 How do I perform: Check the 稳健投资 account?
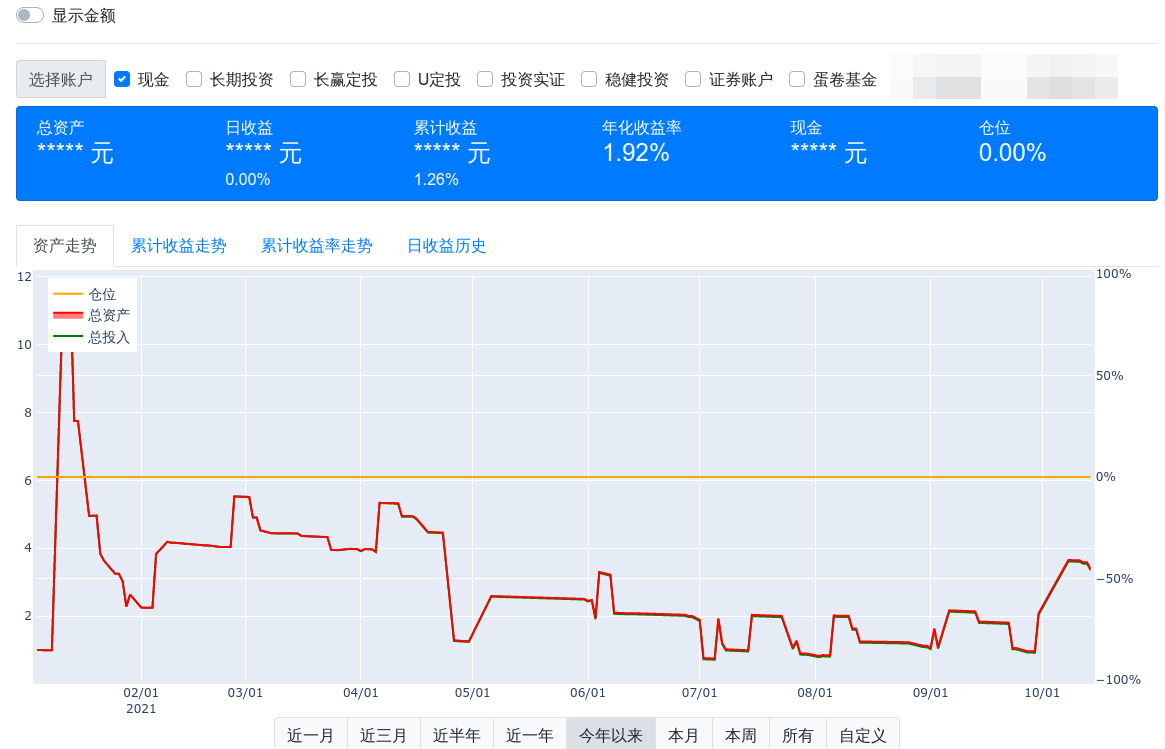(x=589, y=79)
